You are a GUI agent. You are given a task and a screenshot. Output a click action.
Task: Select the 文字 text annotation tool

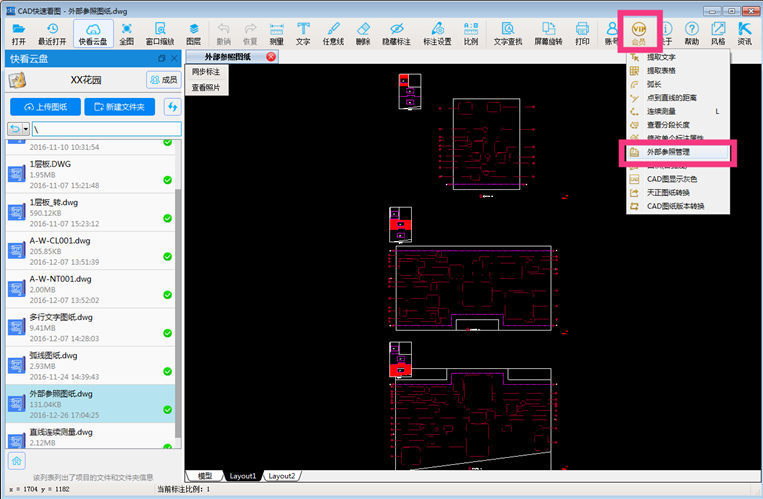coord(303,34)
